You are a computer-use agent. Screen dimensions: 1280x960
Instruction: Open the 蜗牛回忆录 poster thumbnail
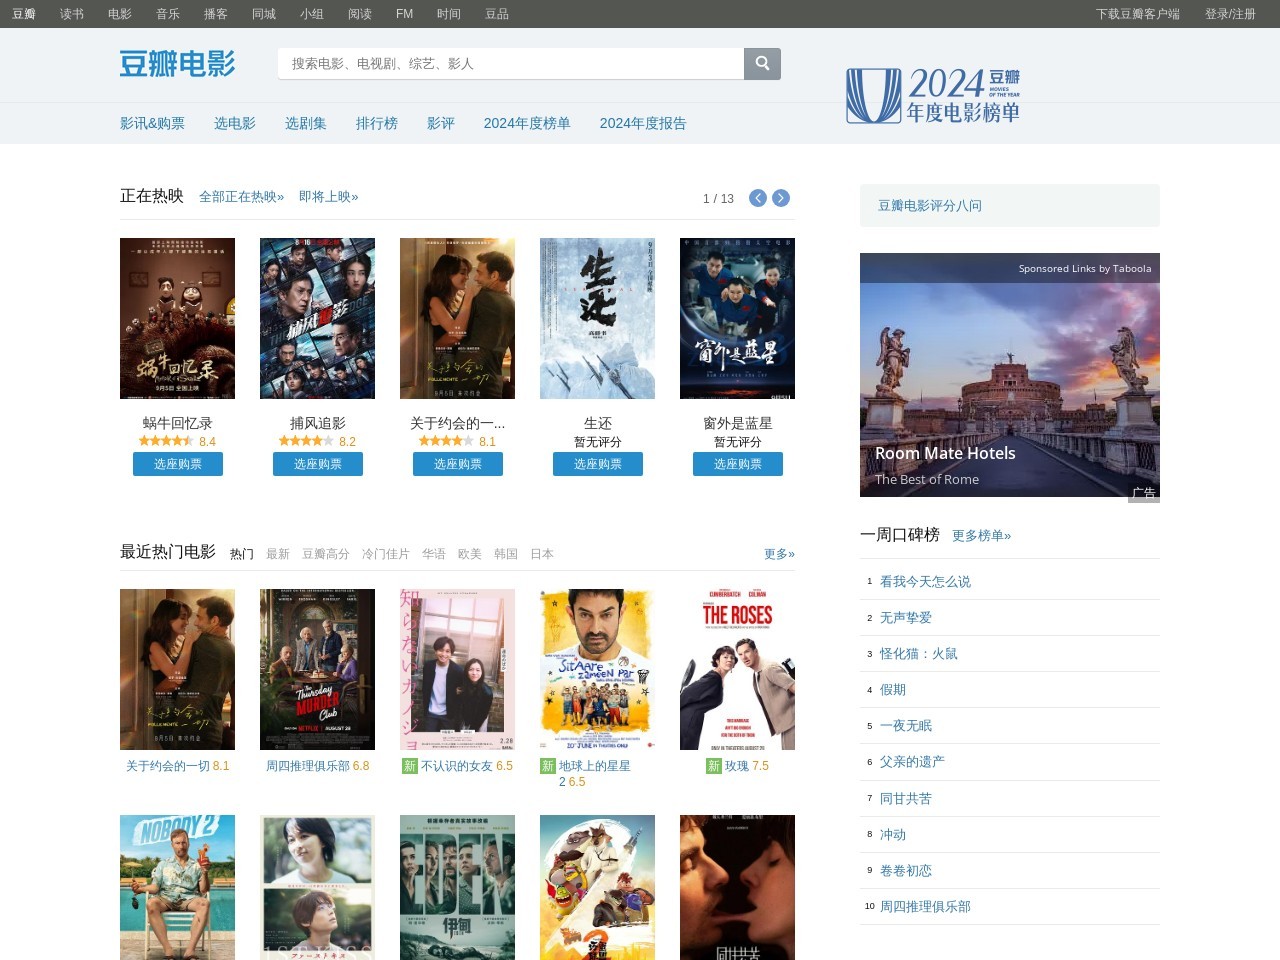click(177, 318)
